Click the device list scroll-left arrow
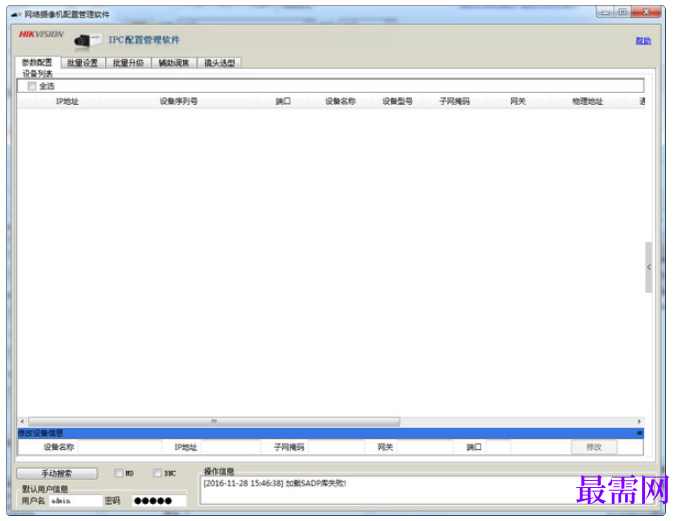 [x=22, y=421]
